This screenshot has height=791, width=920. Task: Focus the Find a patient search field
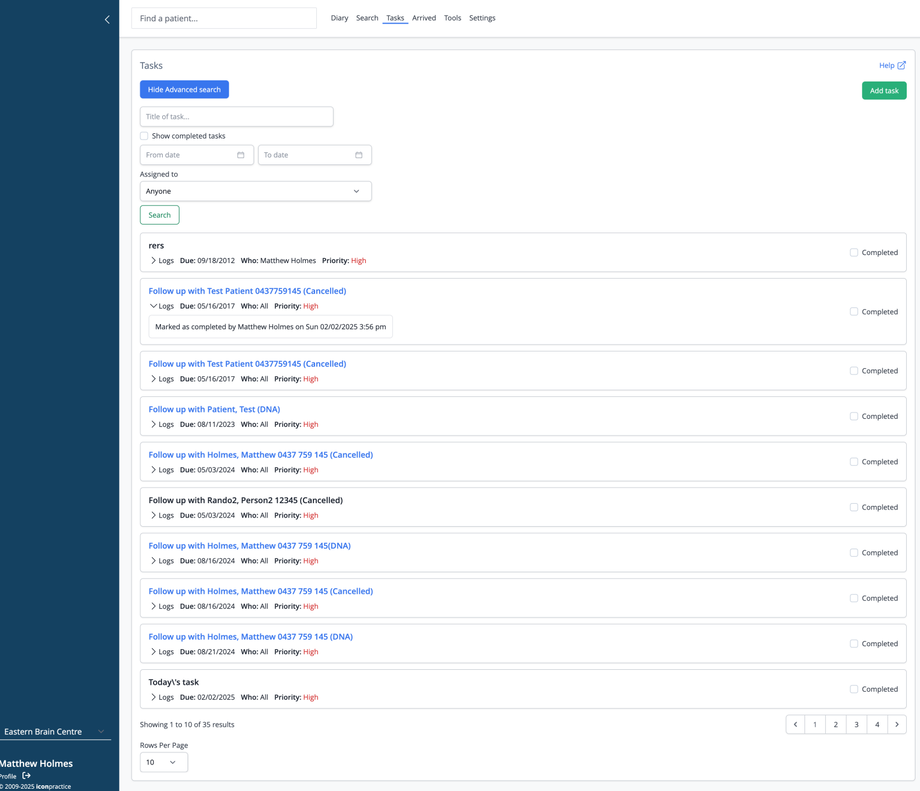224,18
